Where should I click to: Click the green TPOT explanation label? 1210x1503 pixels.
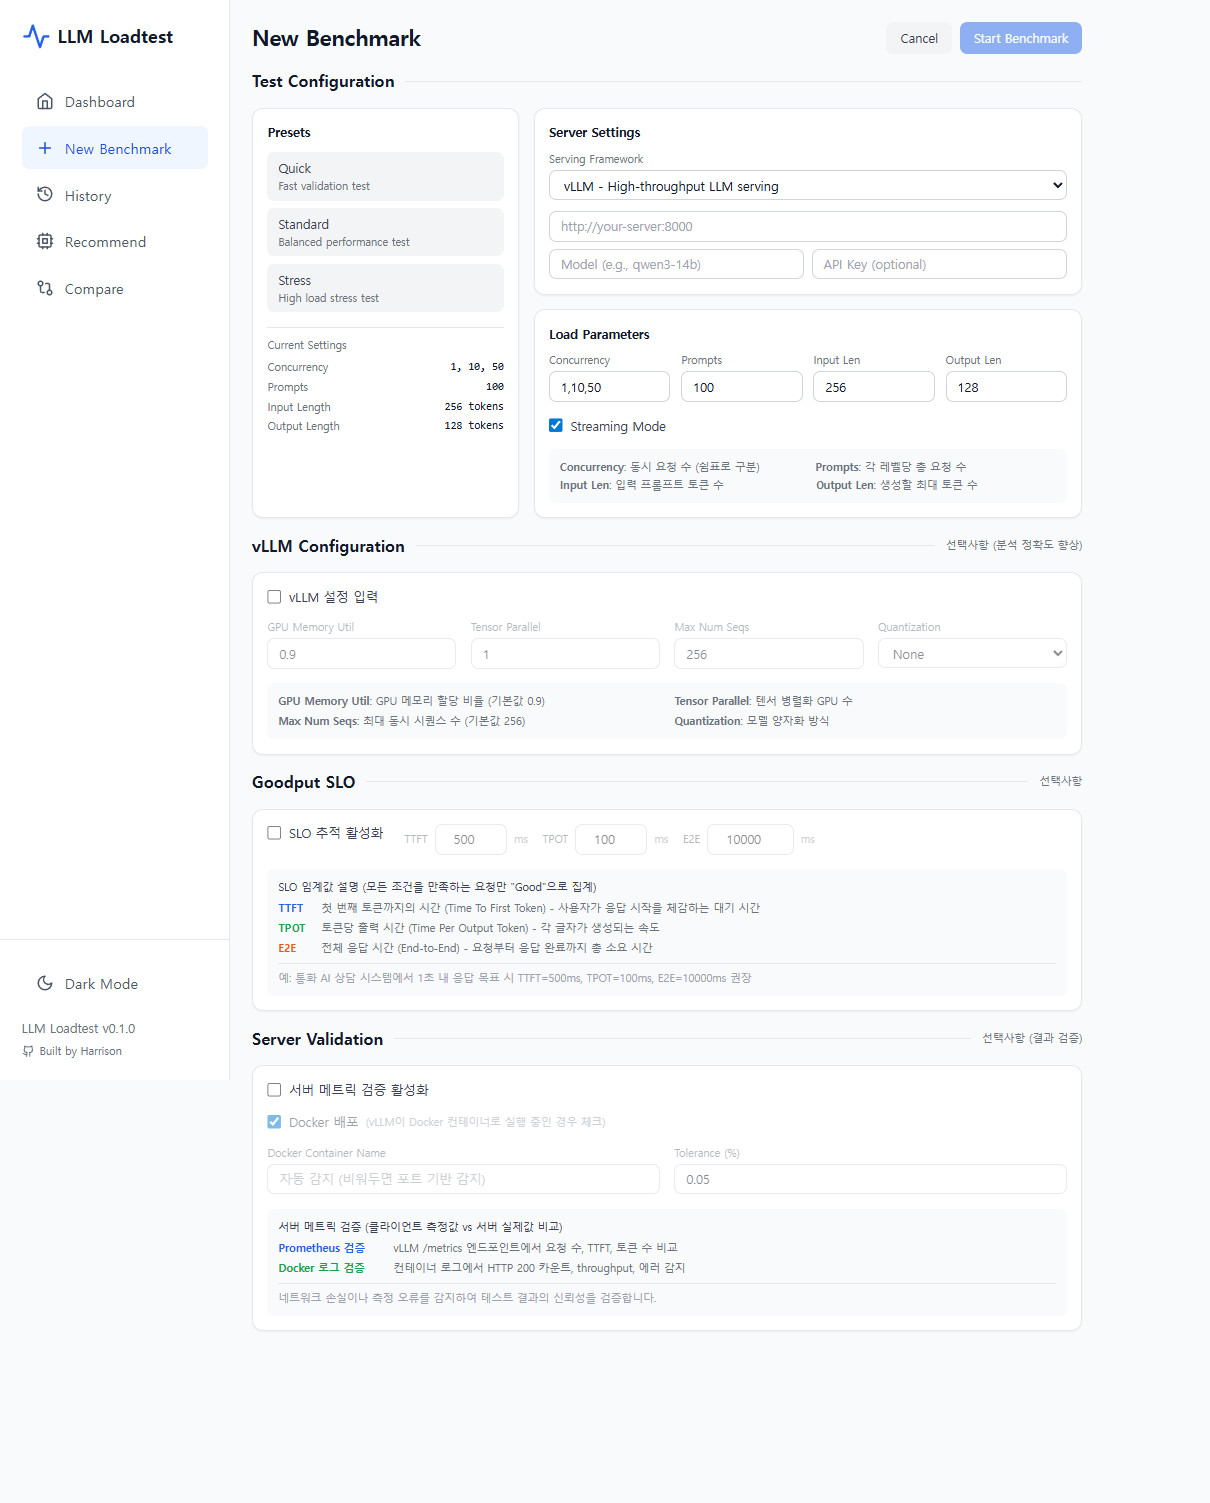pos(292,928)
